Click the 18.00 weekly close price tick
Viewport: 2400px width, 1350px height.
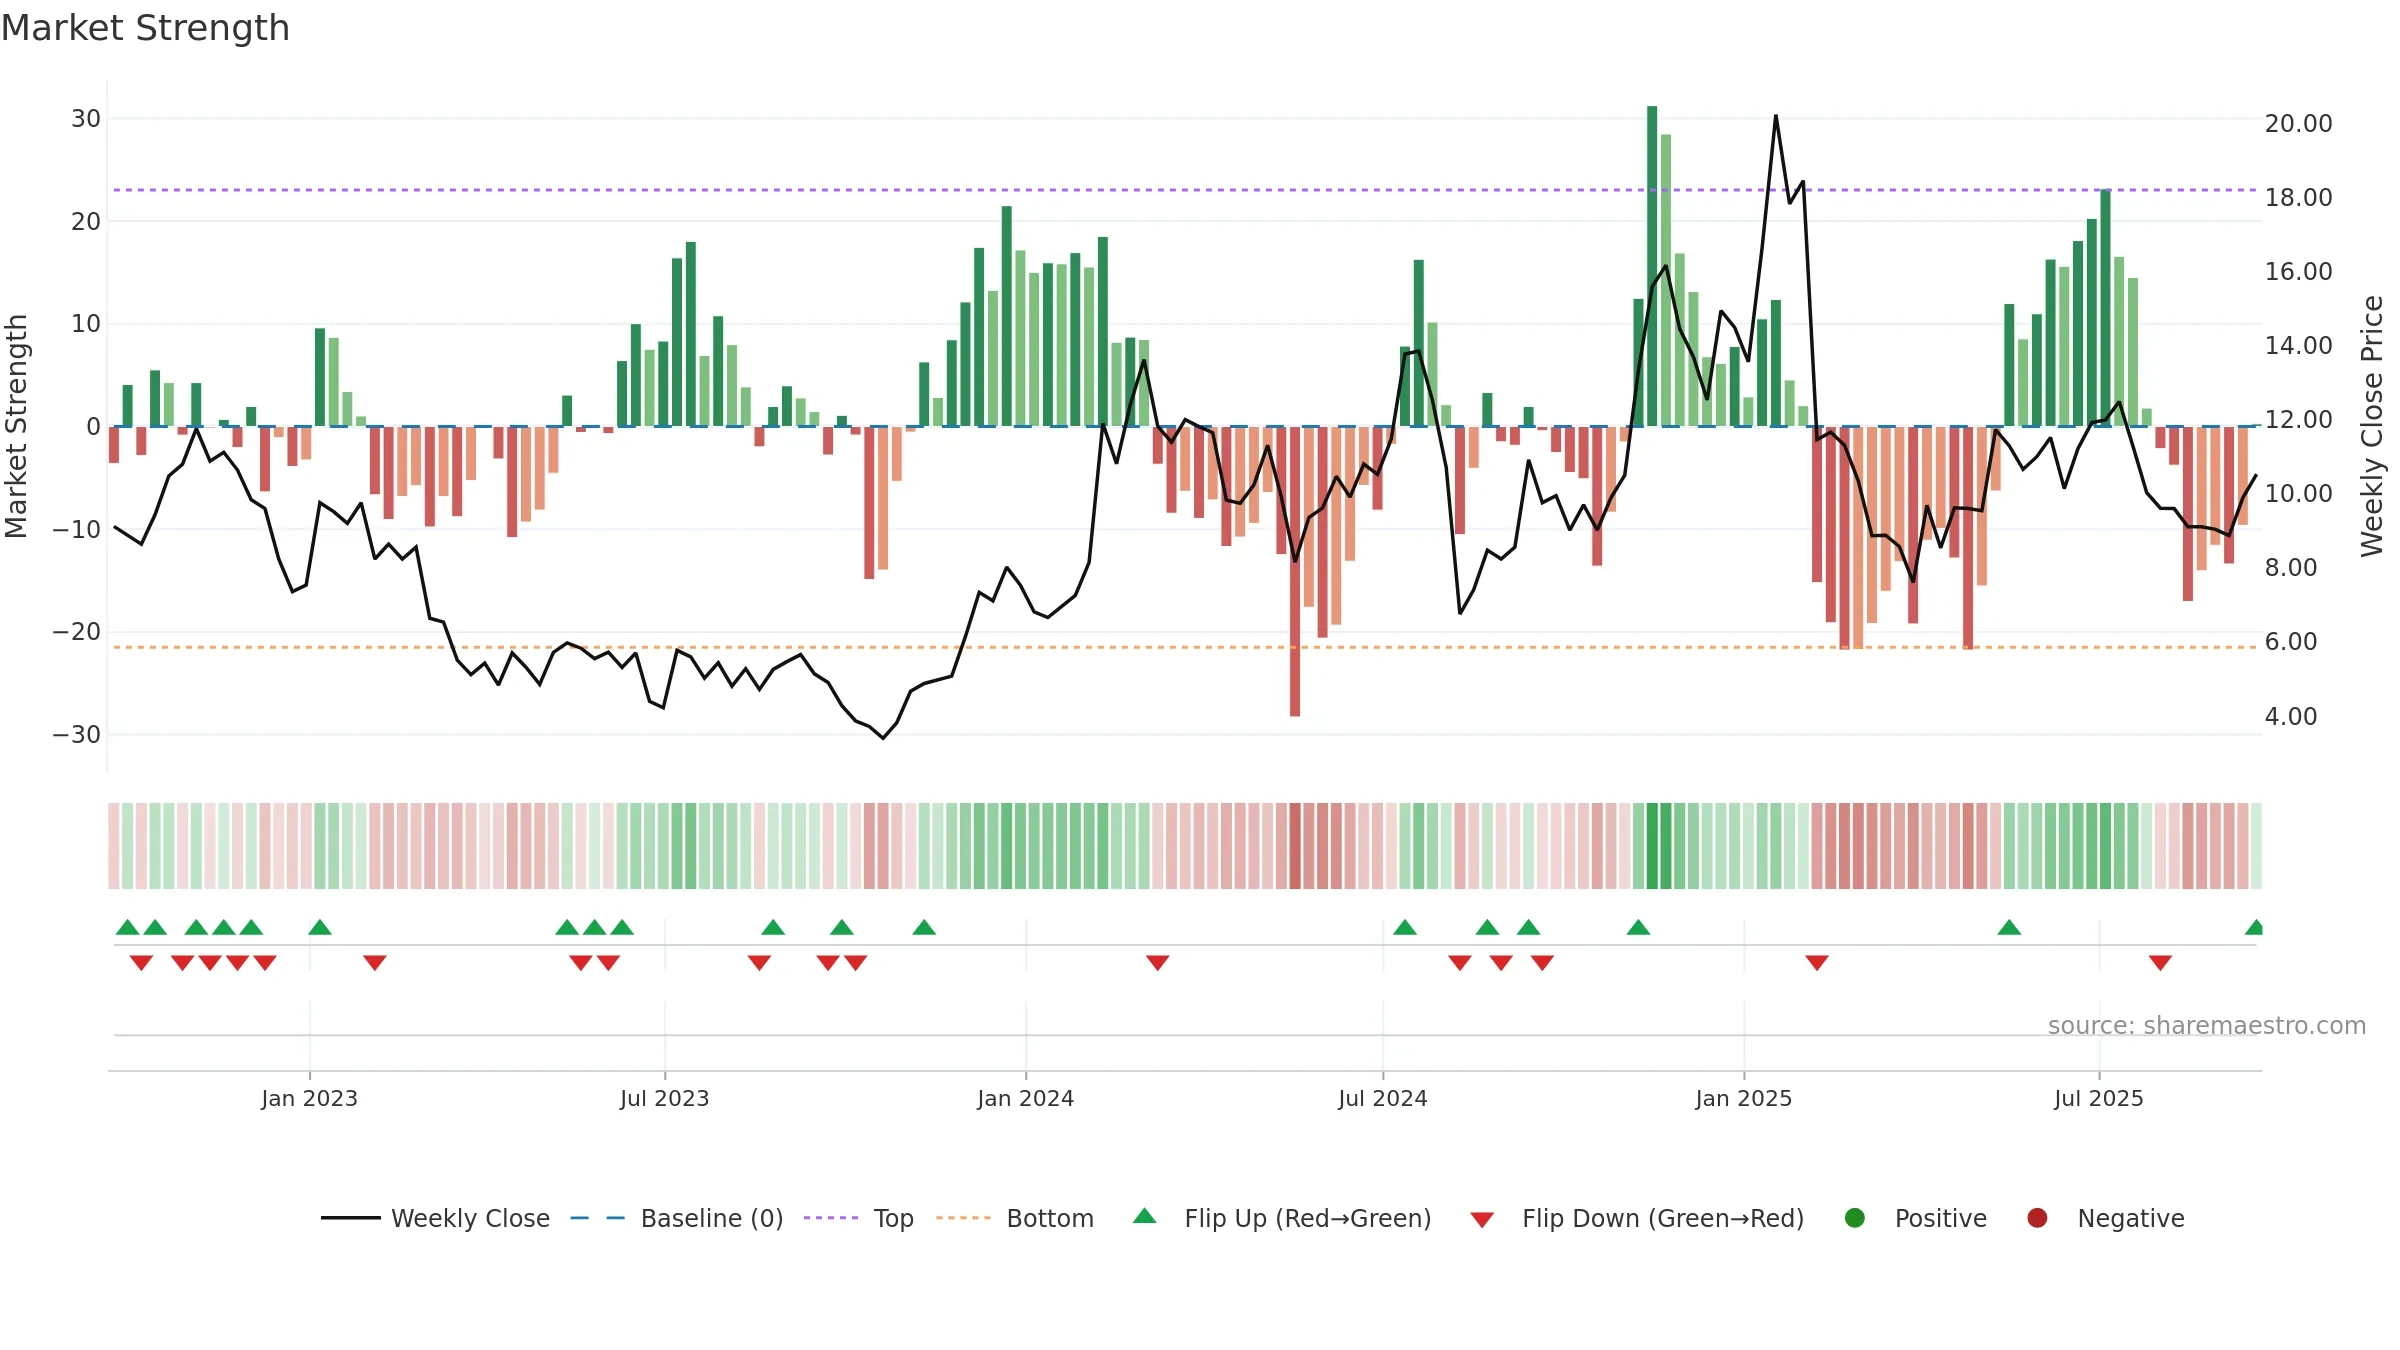pos(2298,197)
